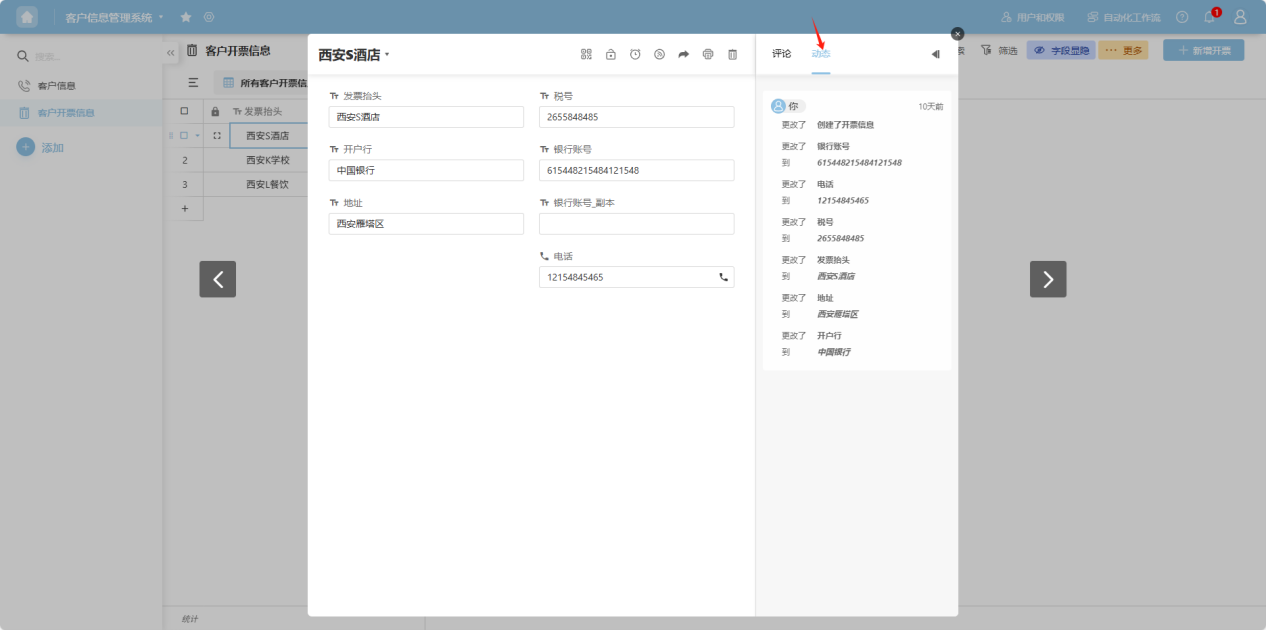Set a reminder with the alarm clock icon
Screen dimensions: 1266x630
(635, 55)
